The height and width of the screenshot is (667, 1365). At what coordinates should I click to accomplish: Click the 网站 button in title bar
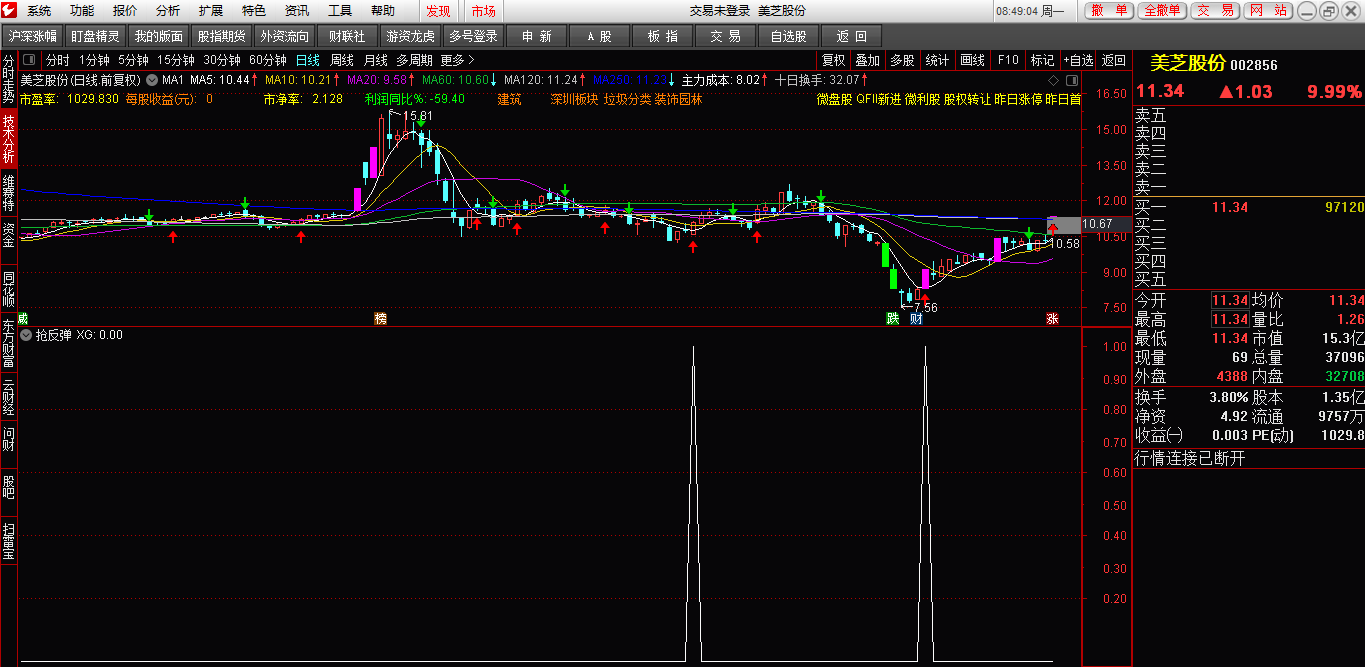1268,11
